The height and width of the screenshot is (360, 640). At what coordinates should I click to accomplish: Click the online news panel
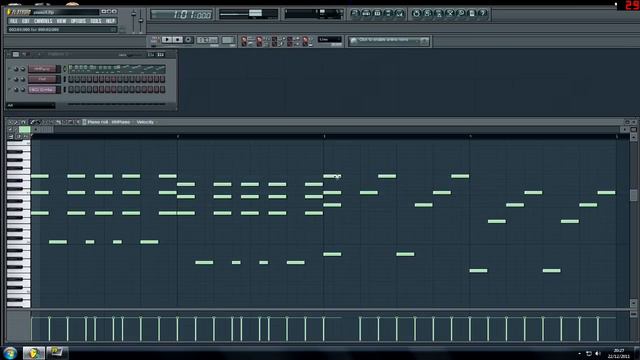pyautogui.click(x=389, y=41)
